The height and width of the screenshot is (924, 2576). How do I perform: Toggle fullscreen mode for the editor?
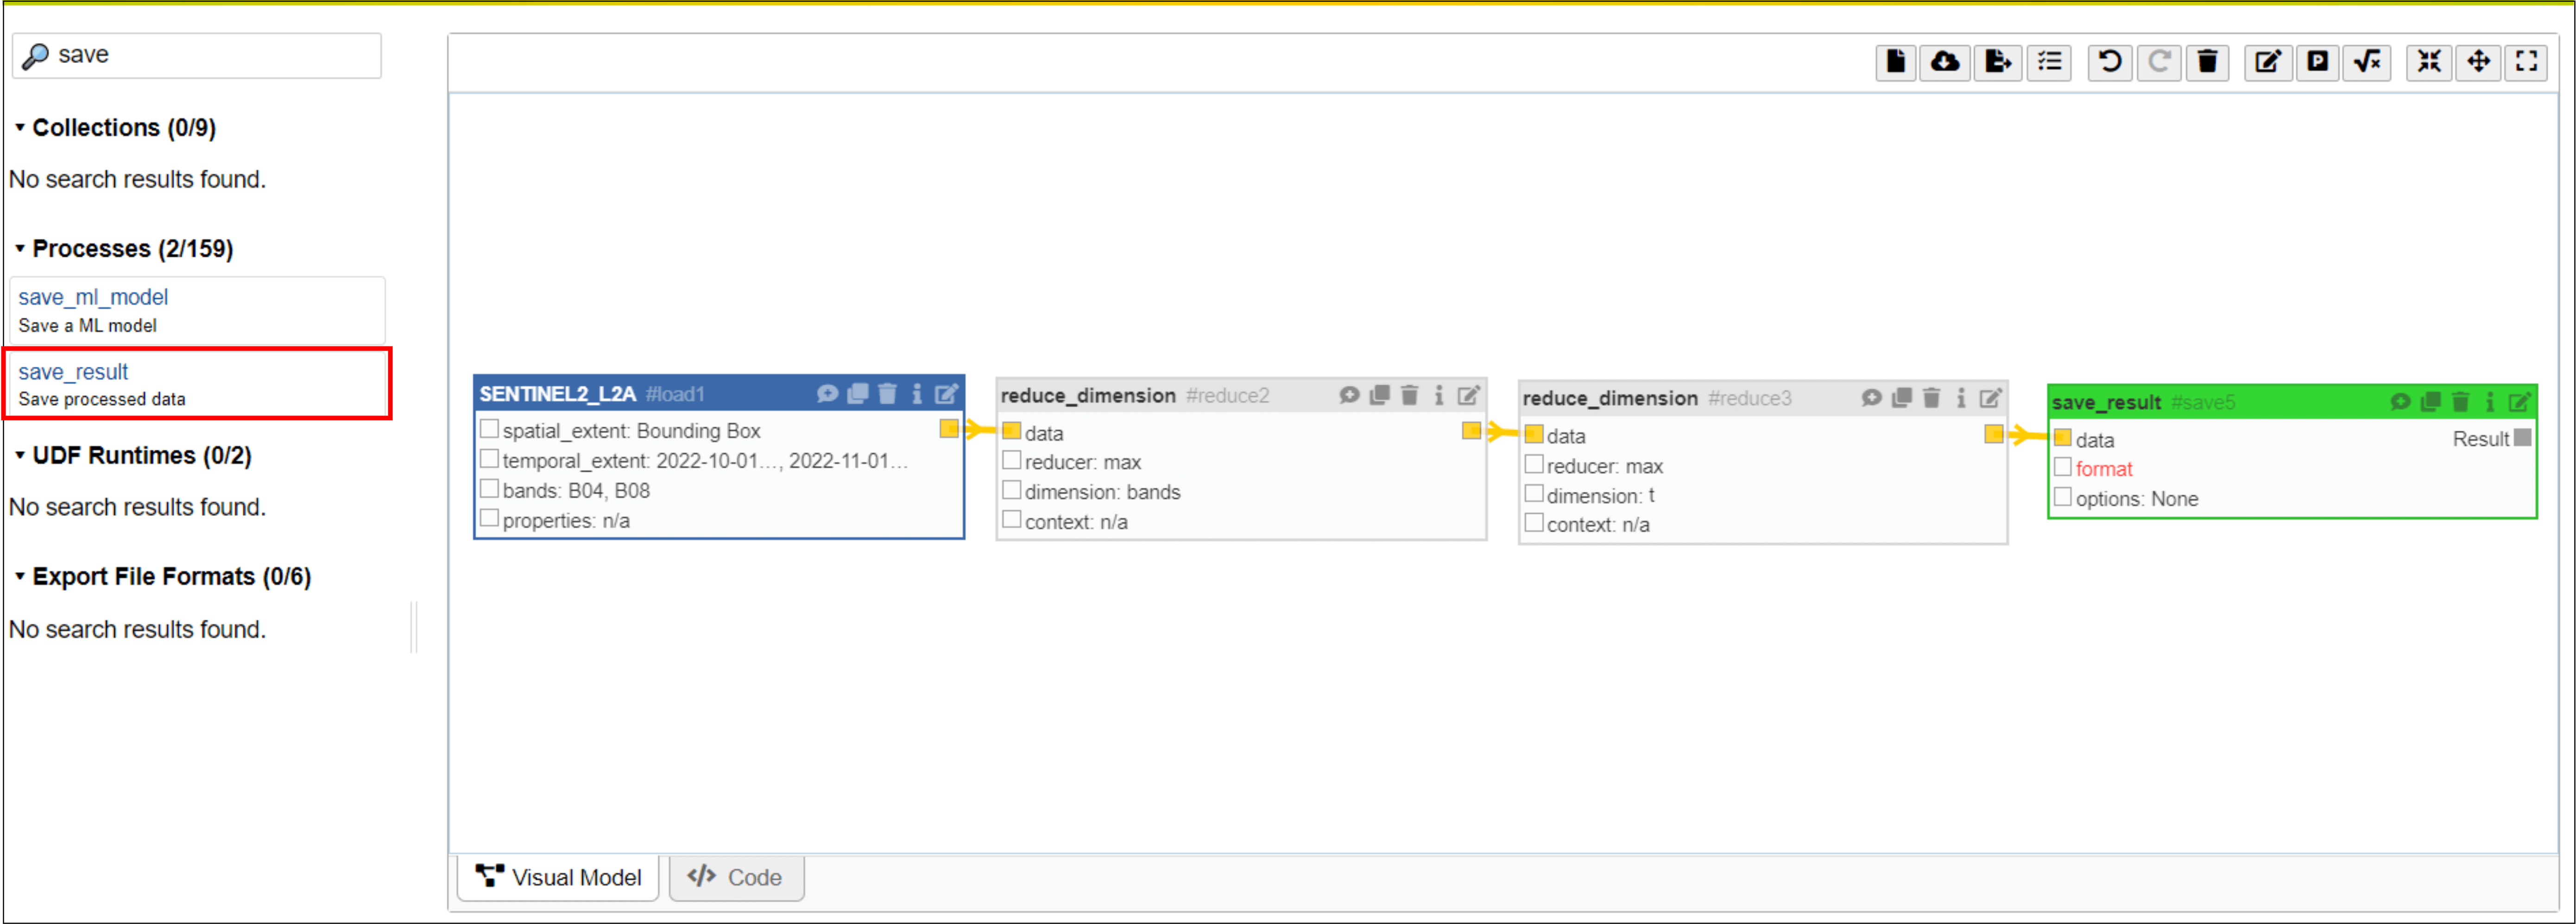pyautogui.click(x=2526, y=62)
